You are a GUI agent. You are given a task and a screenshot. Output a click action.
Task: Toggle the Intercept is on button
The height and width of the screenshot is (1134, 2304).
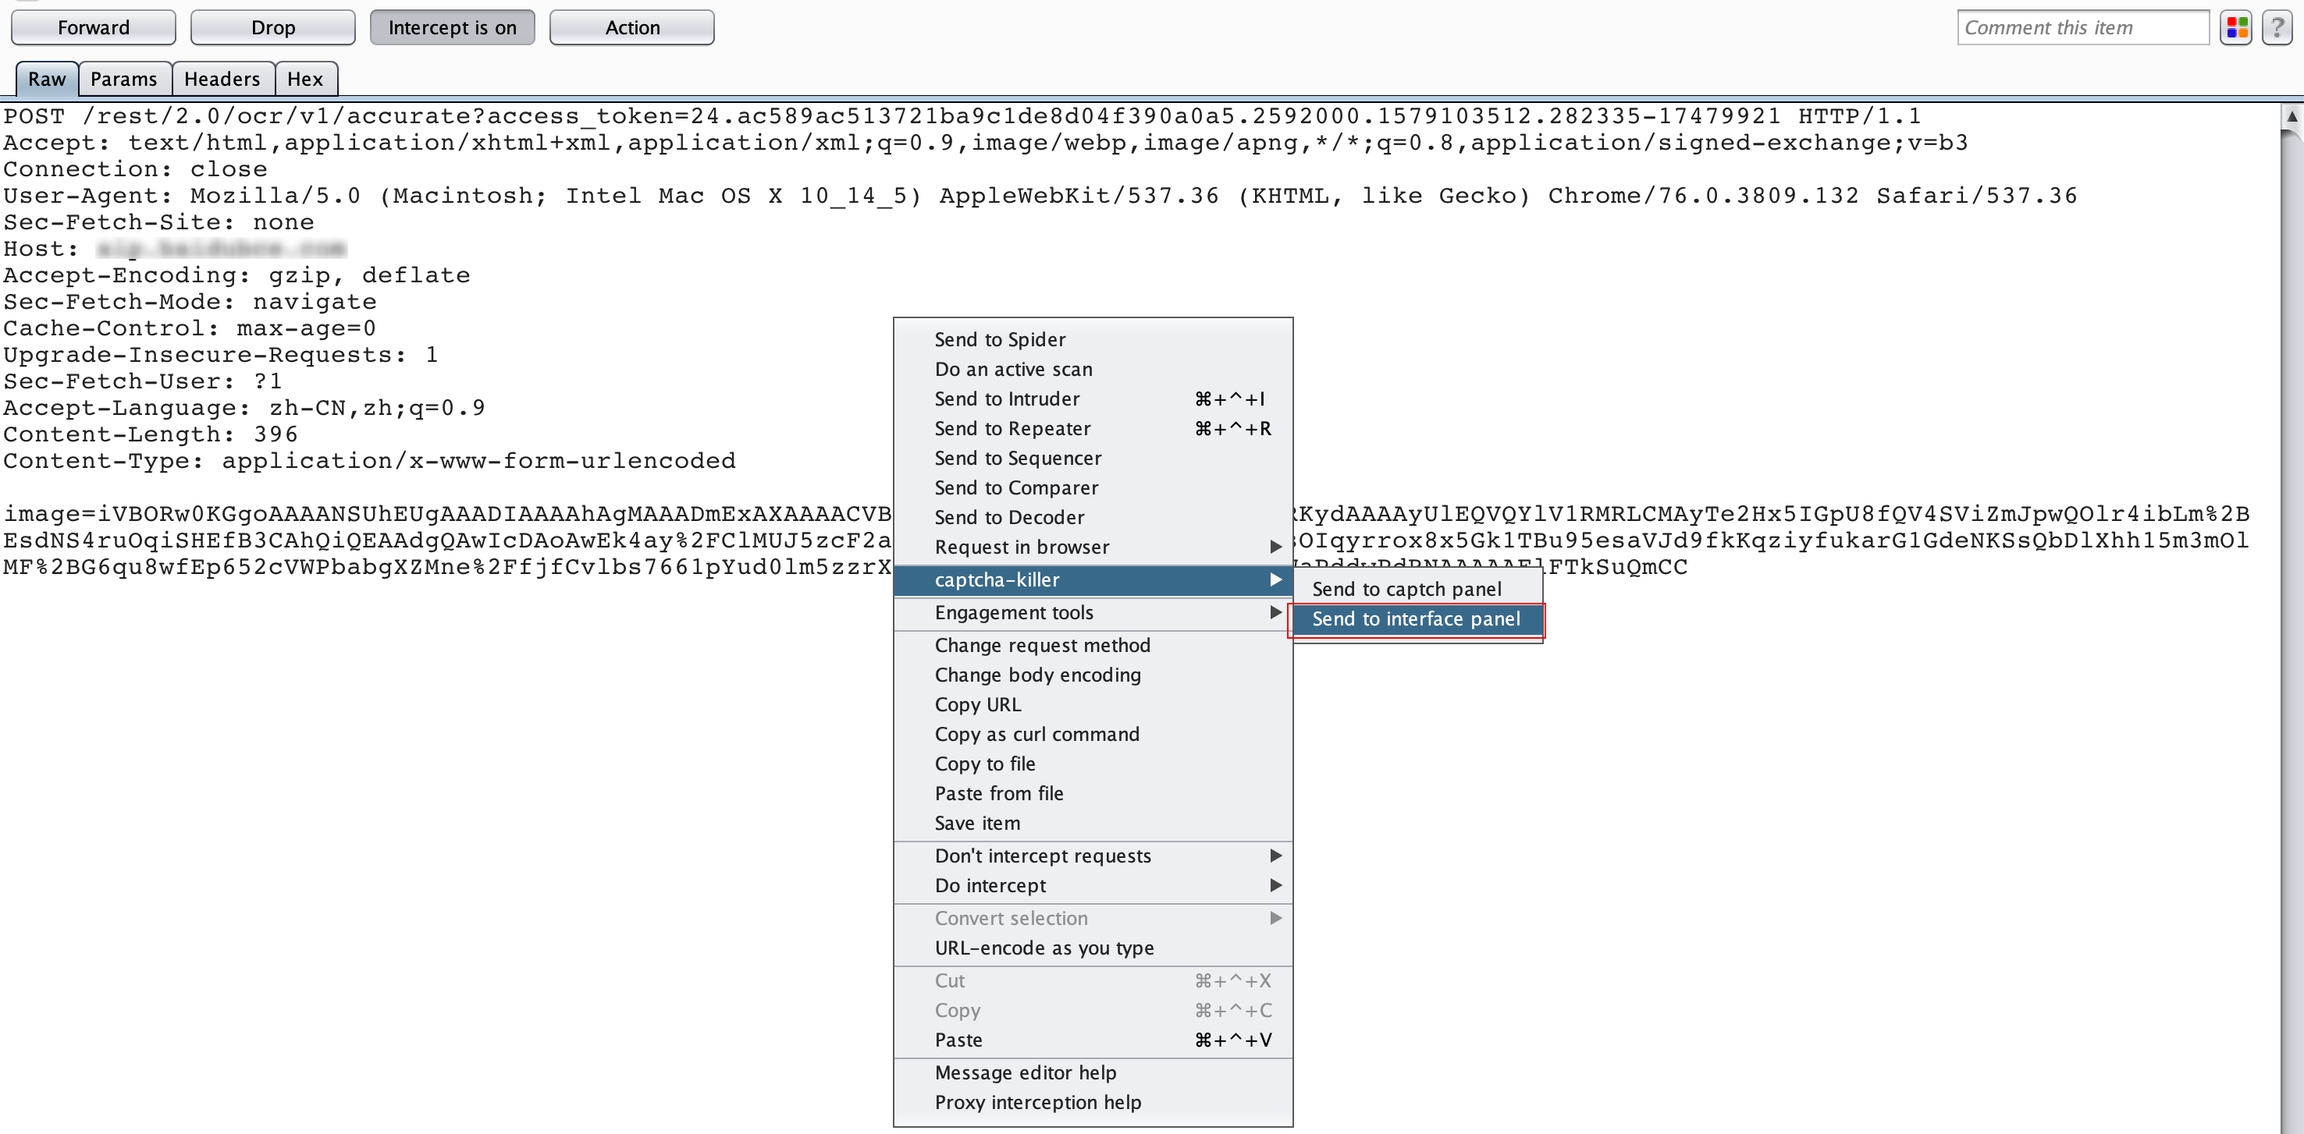[x=452, y=28]
